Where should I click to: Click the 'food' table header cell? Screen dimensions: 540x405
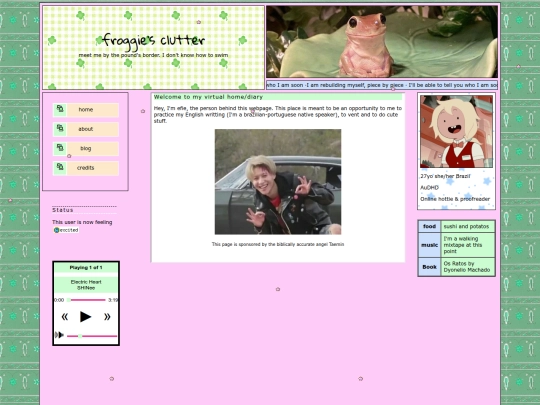(x=429, y=226)
